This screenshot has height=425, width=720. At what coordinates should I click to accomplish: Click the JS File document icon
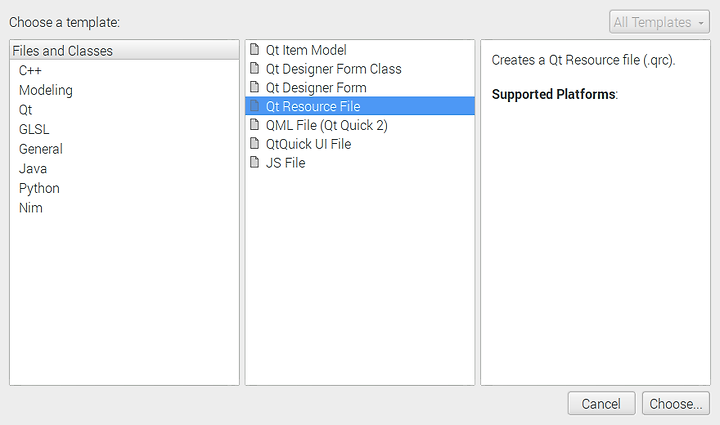[x=254, y=162]
